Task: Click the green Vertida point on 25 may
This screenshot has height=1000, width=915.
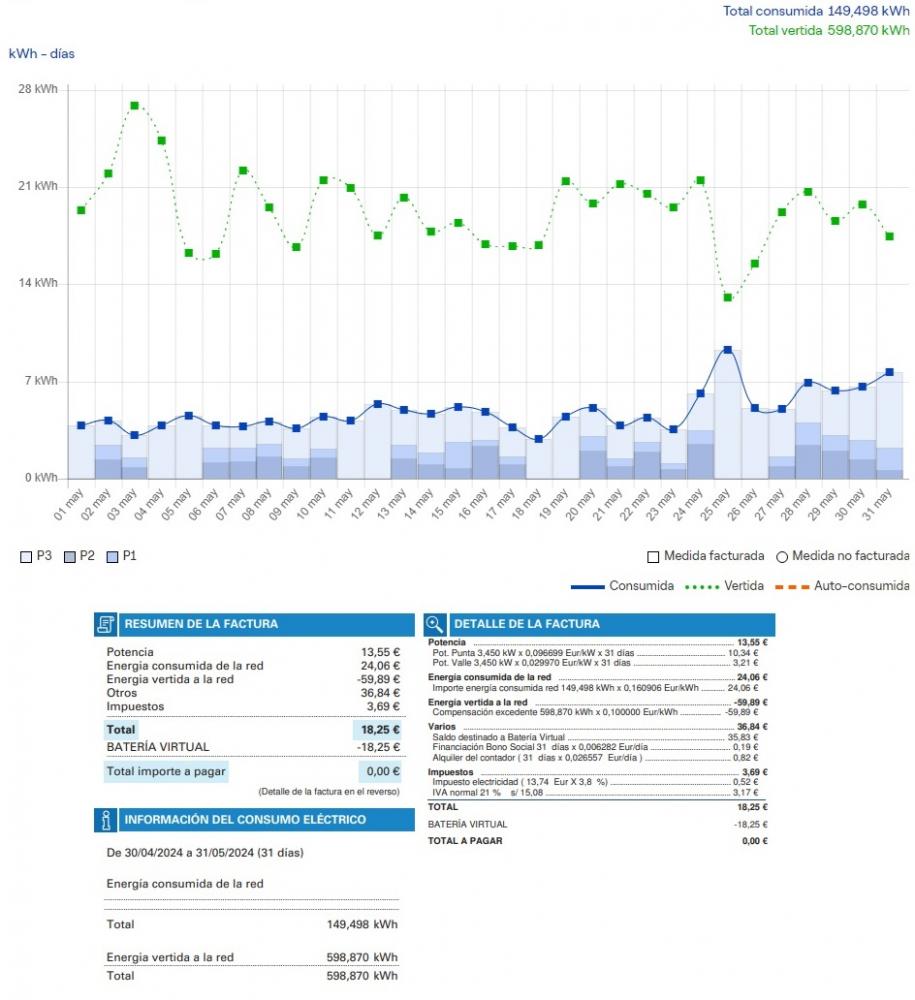Action: point(728,297)
